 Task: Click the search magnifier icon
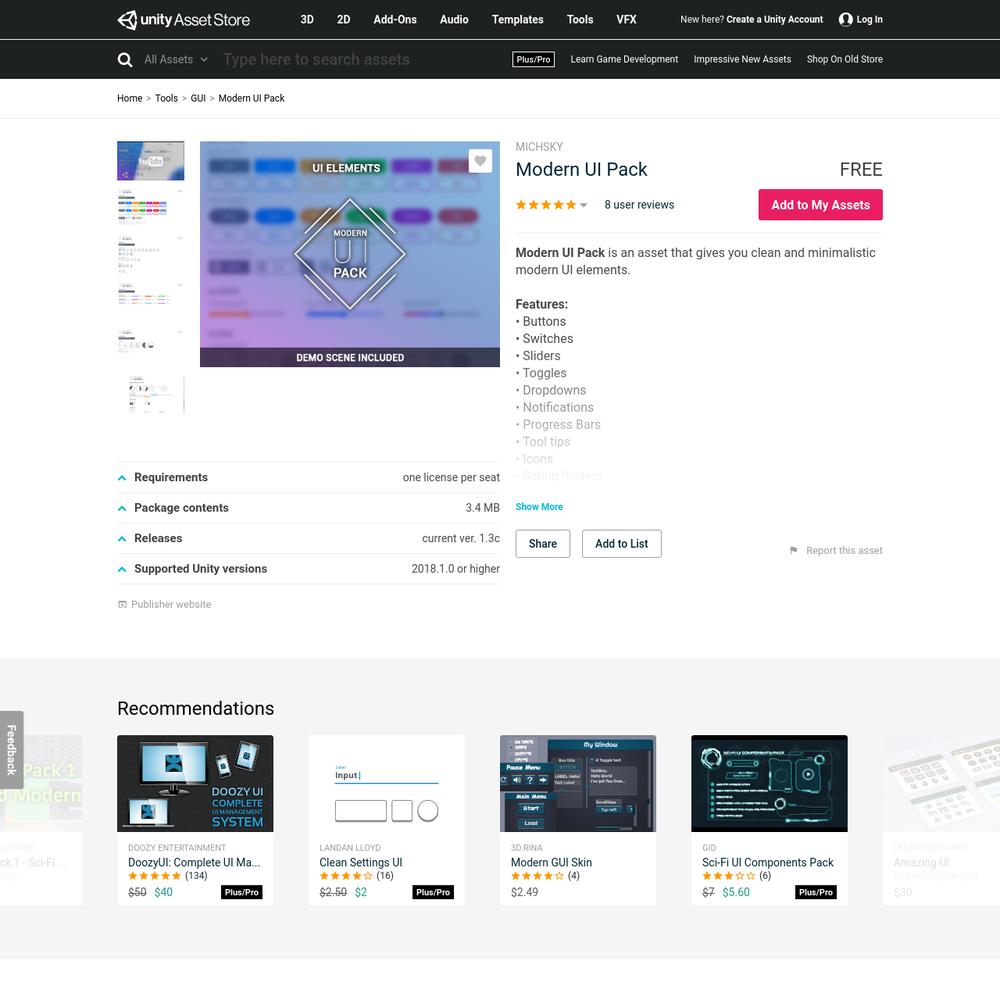[x=125, y=60]
